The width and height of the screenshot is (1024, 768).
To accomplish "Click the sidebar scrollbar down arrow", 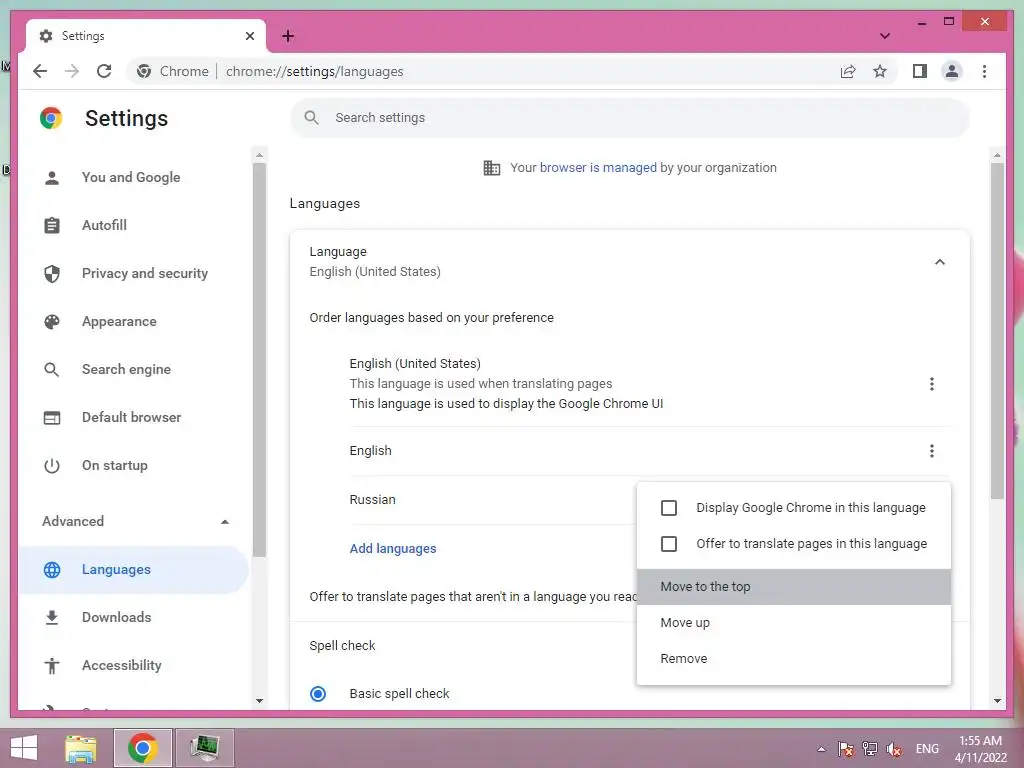I will pyautogui.click(x=259, y=701).
